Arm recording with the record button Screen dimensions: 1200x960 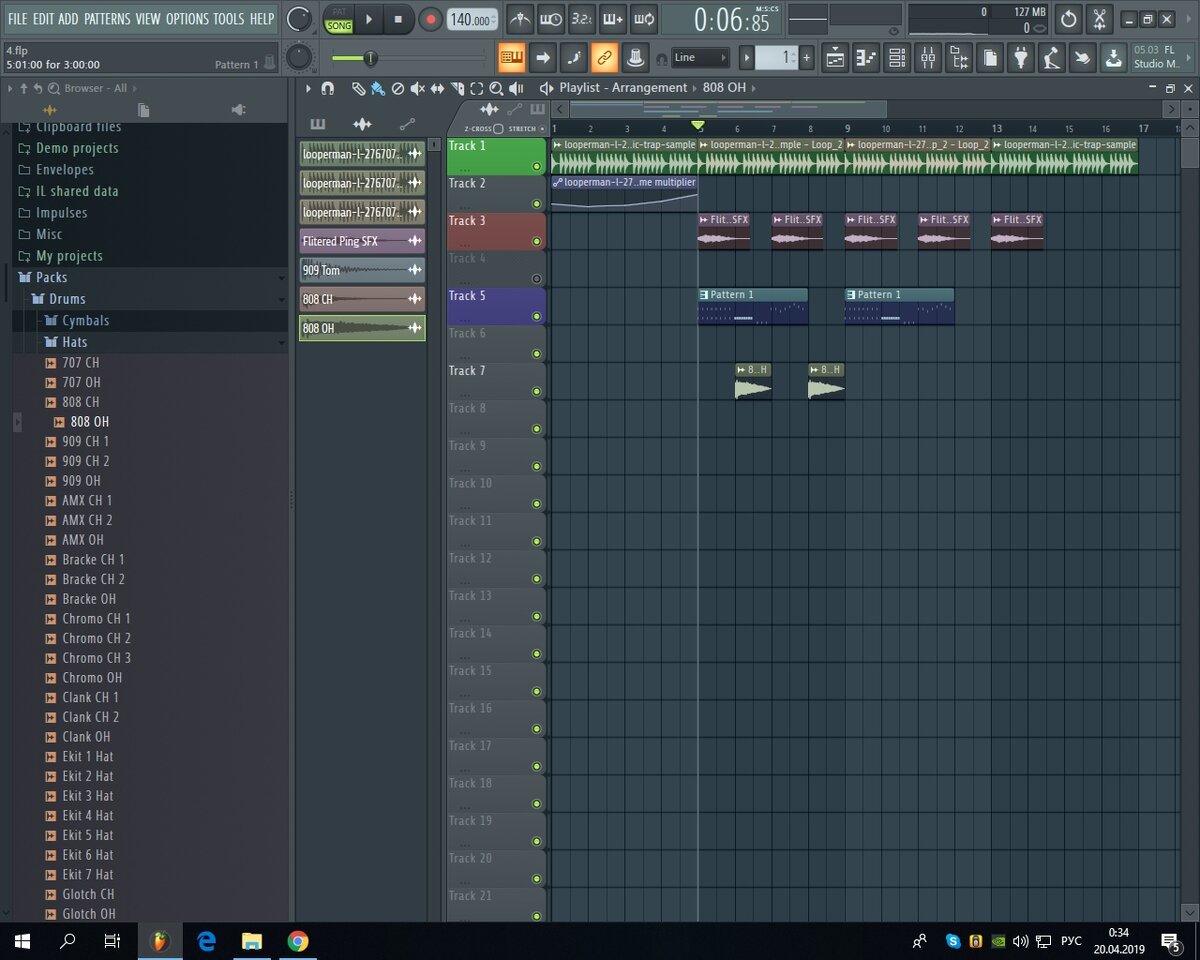click(x=430, y=19)
